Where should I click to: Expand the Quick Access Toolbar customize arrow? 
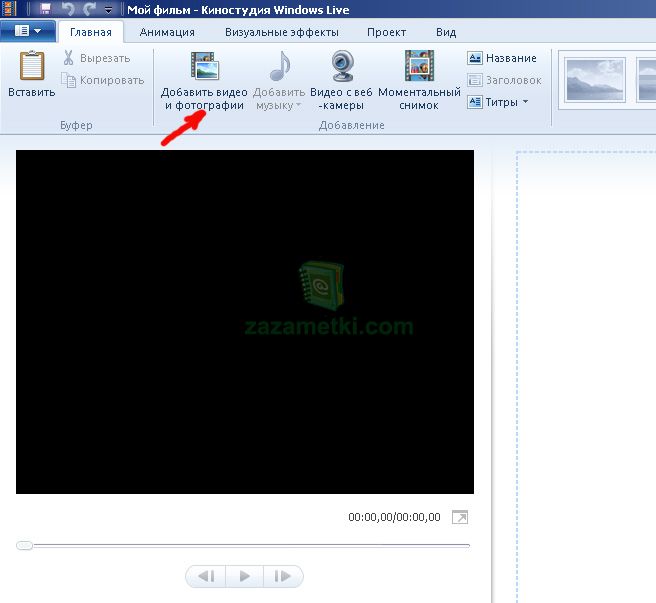[x=109, y=10]
